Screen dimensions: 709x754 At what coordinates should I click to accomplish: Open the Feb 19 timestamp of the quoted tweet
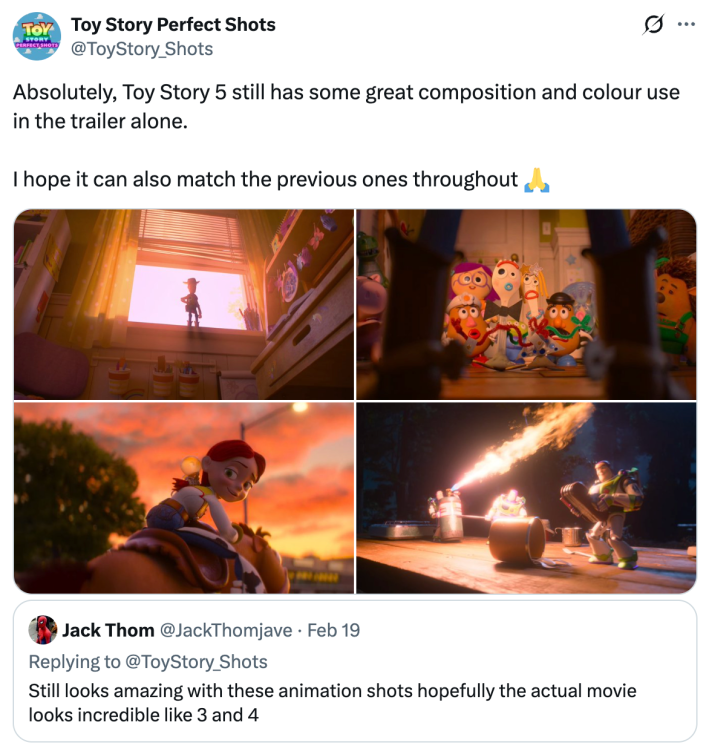334,630
